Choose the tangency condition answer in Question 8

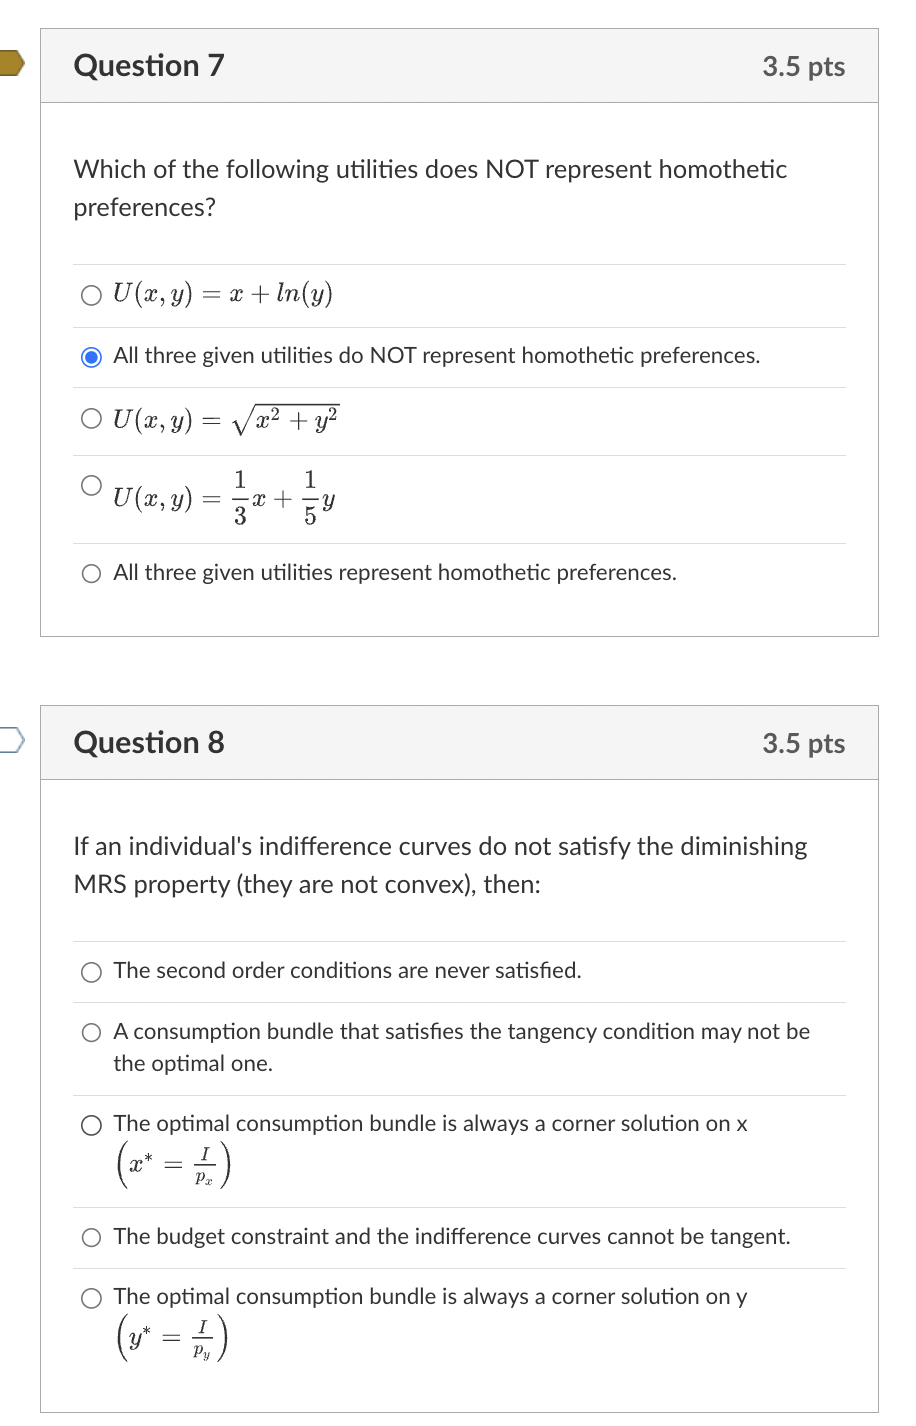(x=91, y=1031)
